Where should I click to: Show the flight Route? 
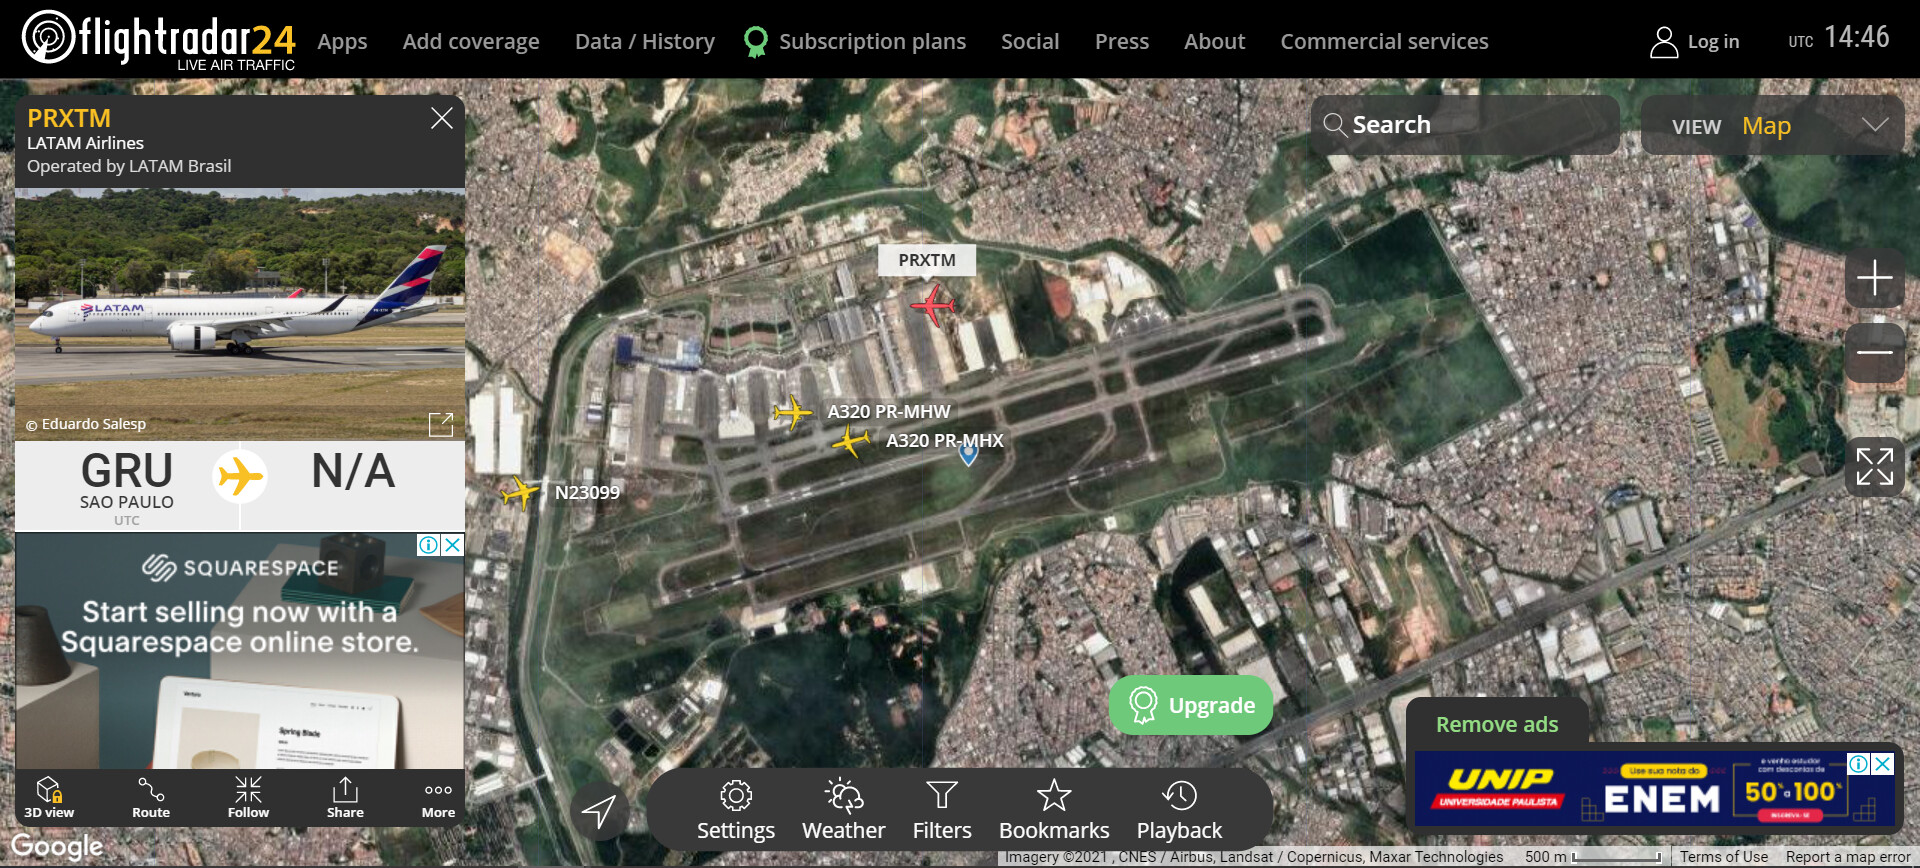click(151, 797)
